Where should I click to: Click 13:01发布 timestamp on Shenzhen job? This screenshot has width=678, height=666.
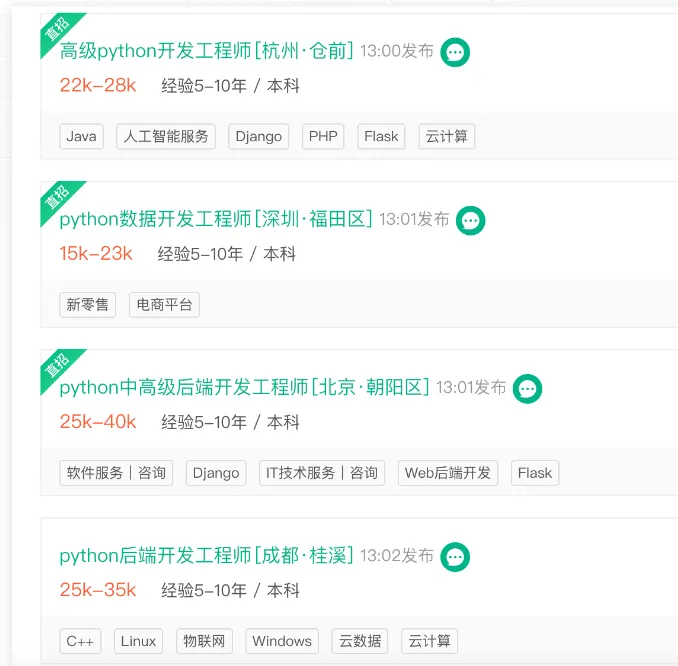pos(414,220)
